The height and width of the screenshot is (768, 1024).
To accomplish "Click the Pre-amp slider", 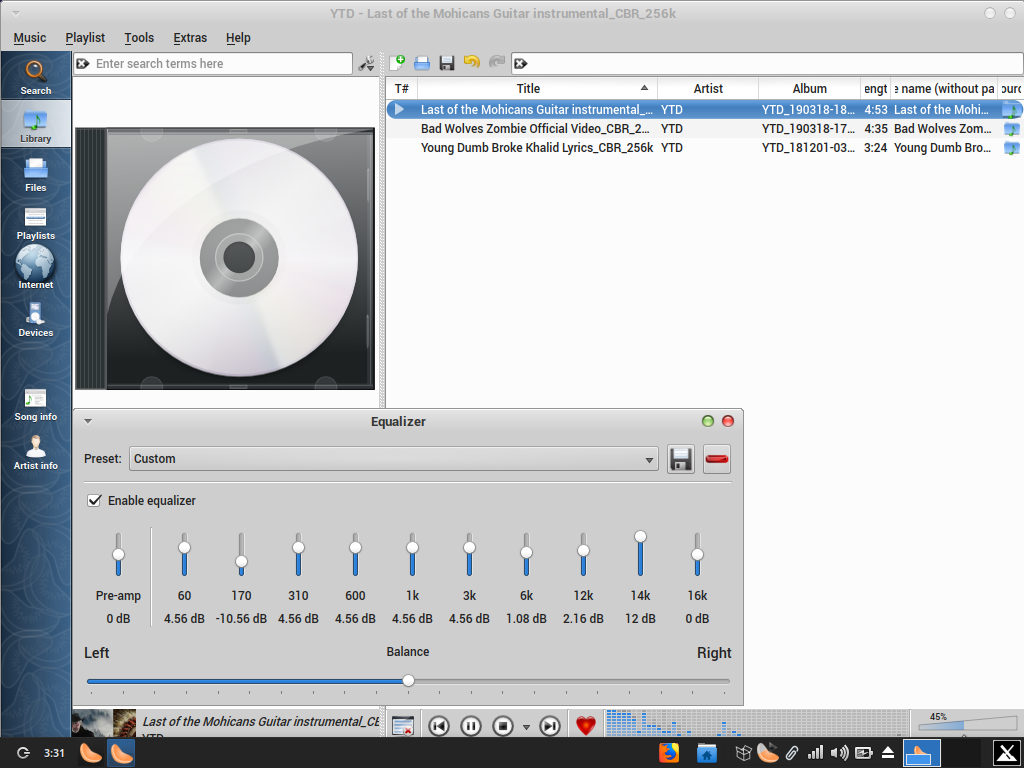I will [118, 554].
